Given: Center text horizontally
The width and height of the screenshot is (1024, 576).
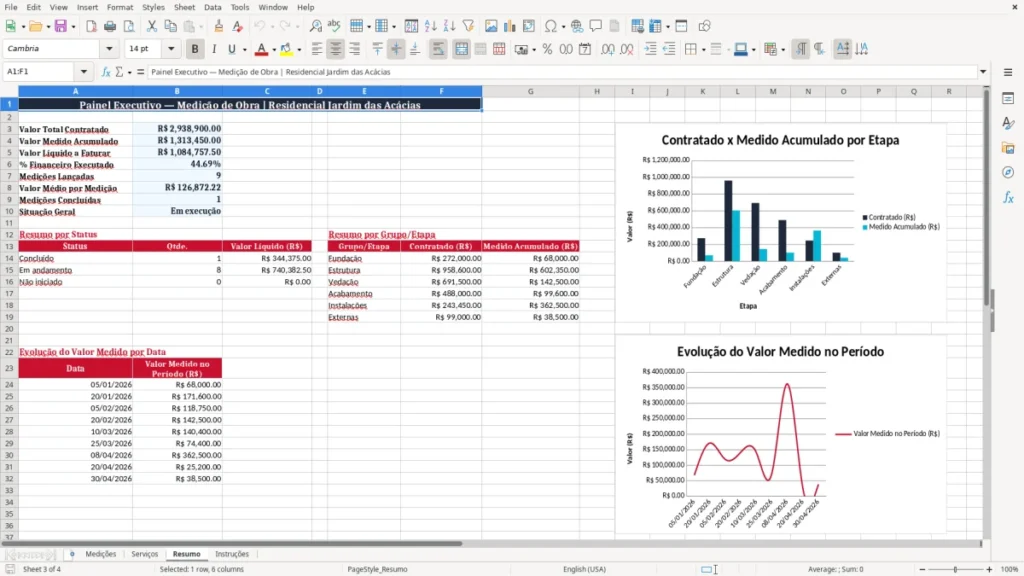Looking at the screenshot, I should (x=335, y=49).
